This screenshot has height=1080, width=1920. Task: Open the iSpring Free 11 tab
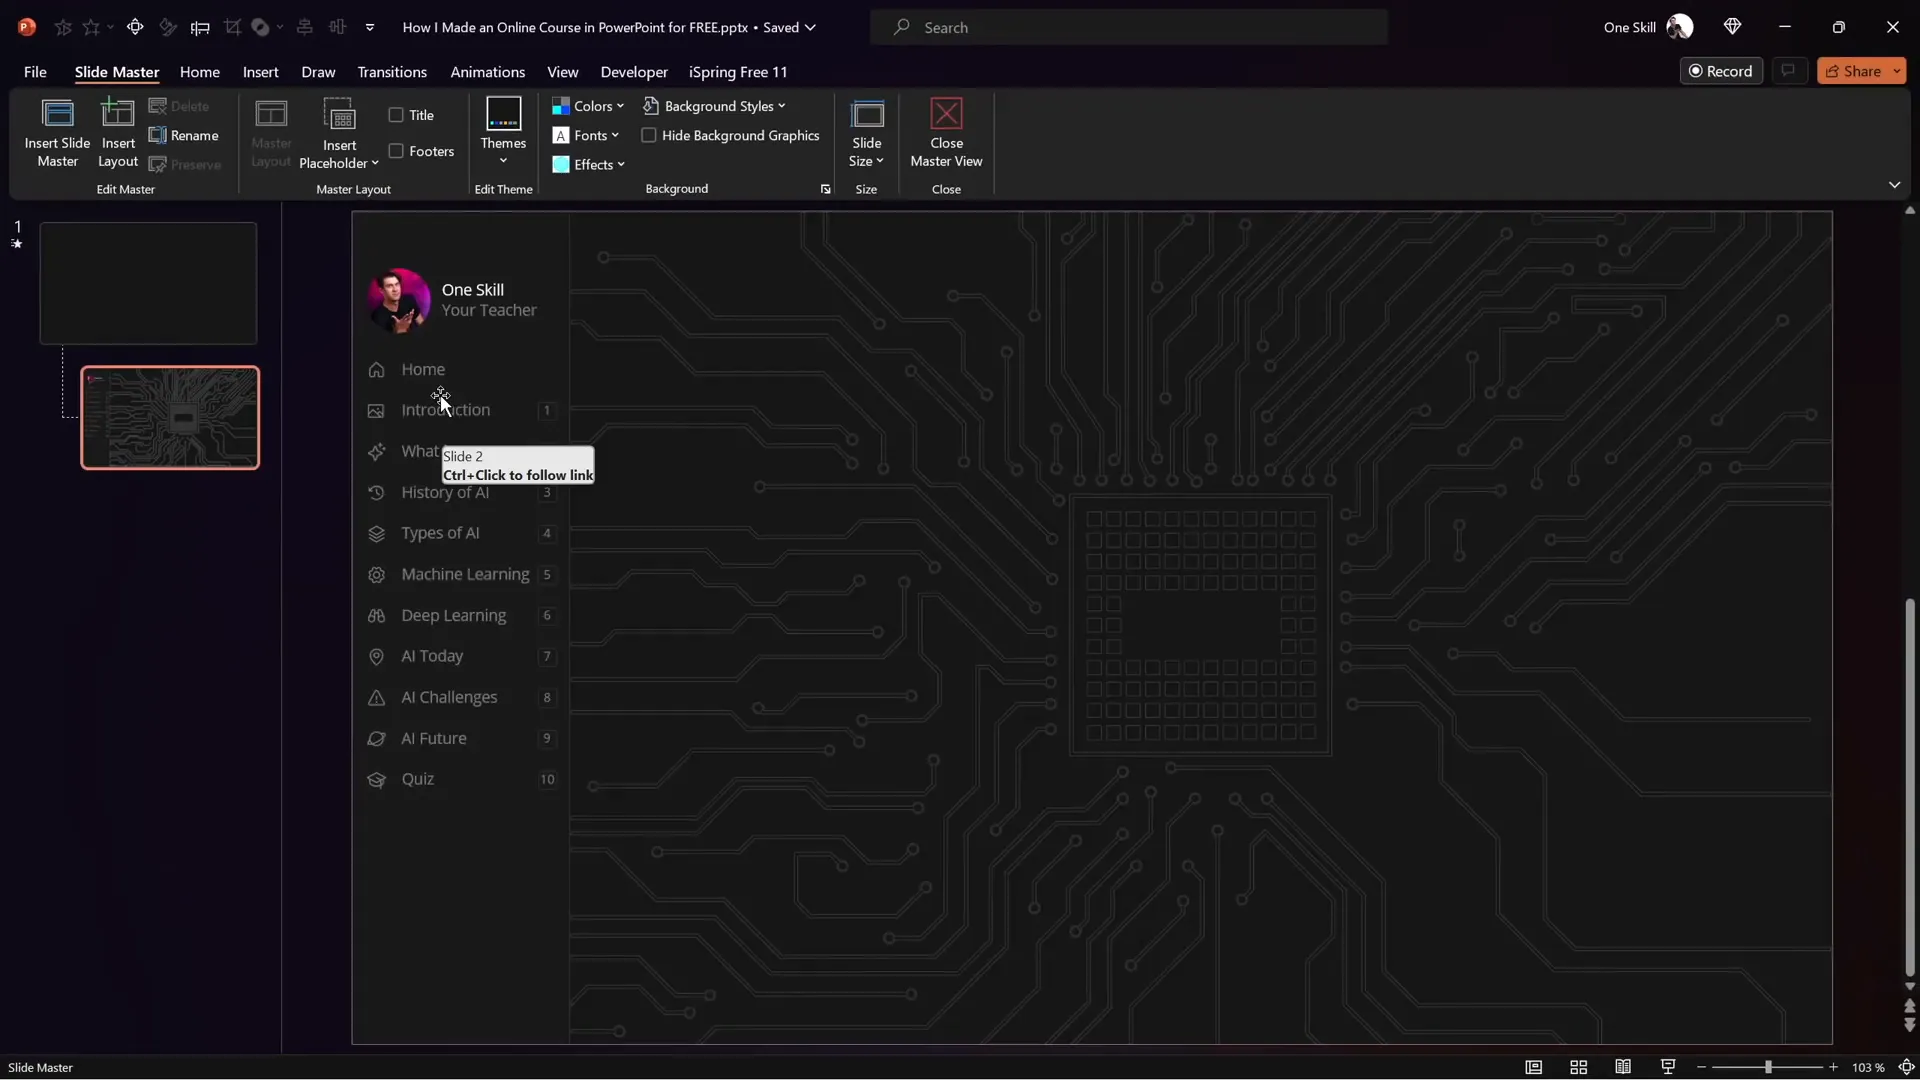tap(738, 72)
